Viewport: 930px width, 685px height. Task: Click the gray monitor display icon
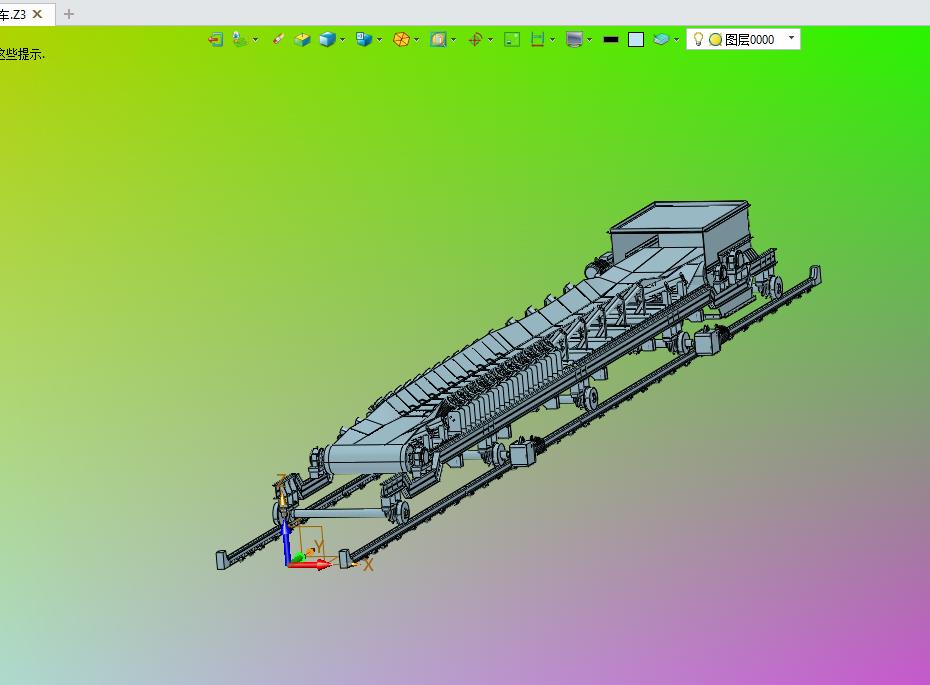574,39
